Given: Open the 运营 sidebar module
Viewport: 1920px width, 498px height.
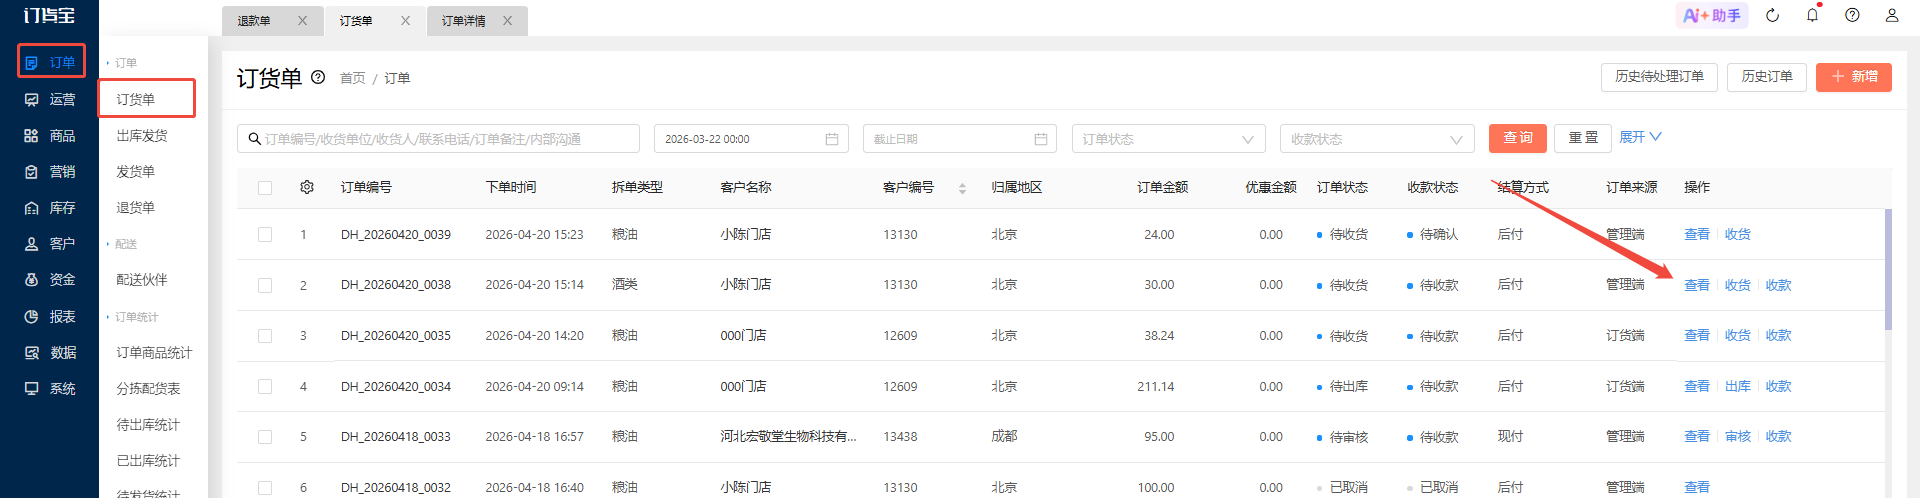Looking at the screenshot, I should (50, 99).
